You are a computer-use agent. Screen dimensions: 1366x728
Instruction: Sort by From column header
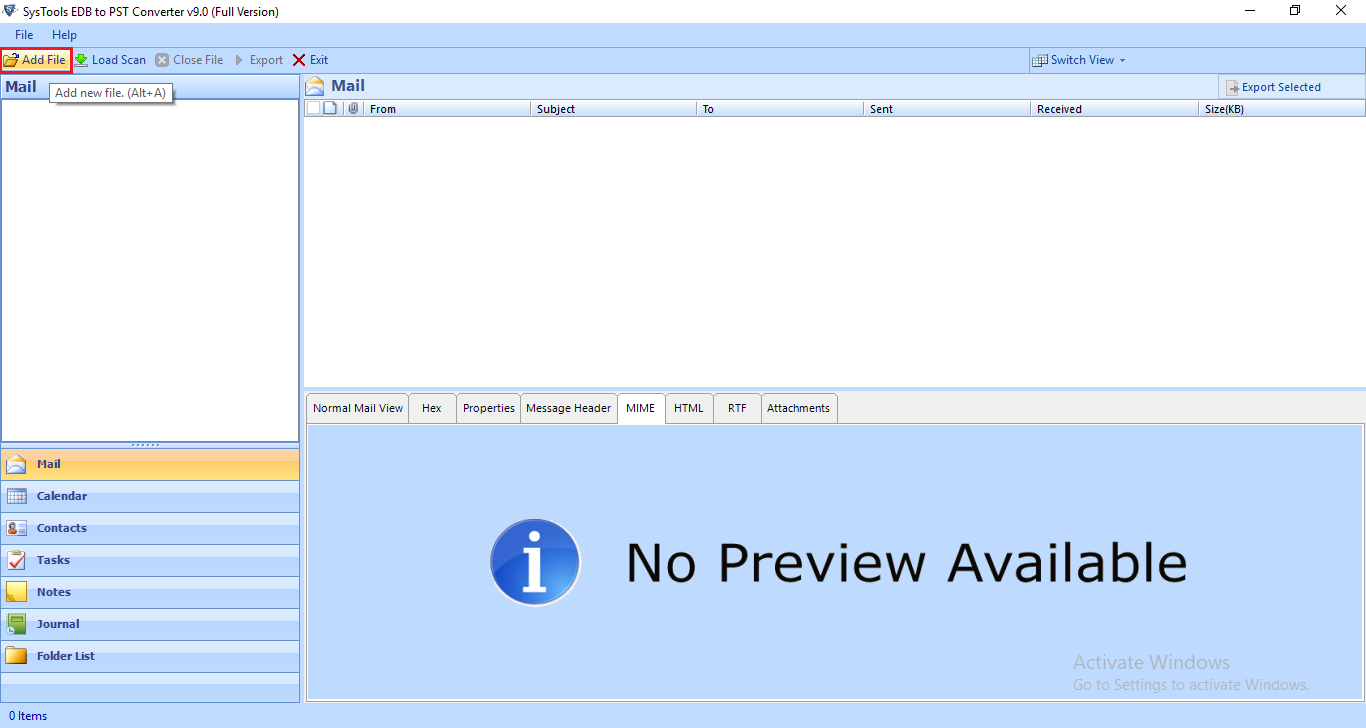coord(447,109)
